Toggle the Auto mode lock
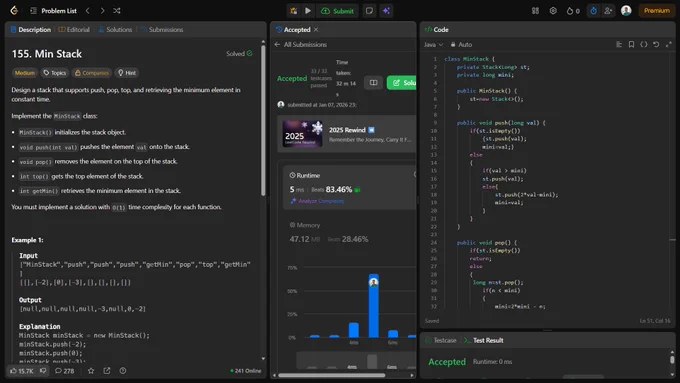The width and height of the screenshot is (680, 383). [461, 44]
